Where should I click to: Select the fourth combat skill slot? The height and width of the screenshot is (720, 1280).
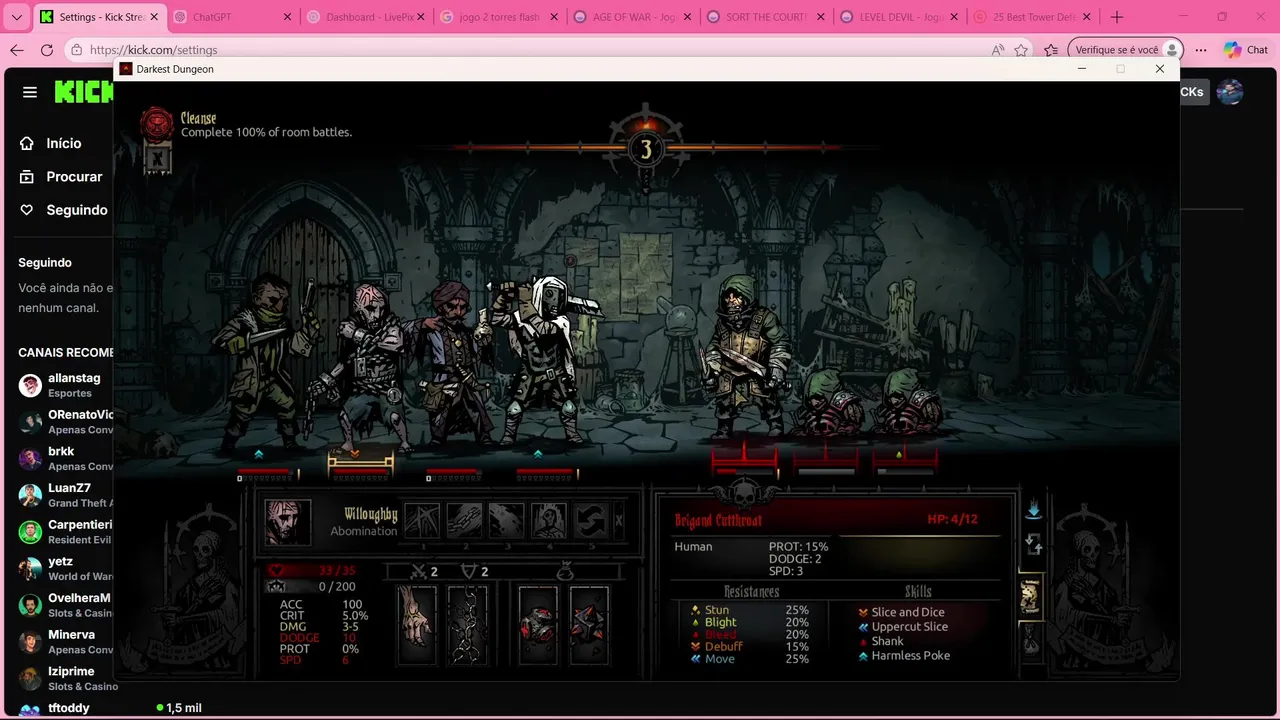click(x=549, y=520)
